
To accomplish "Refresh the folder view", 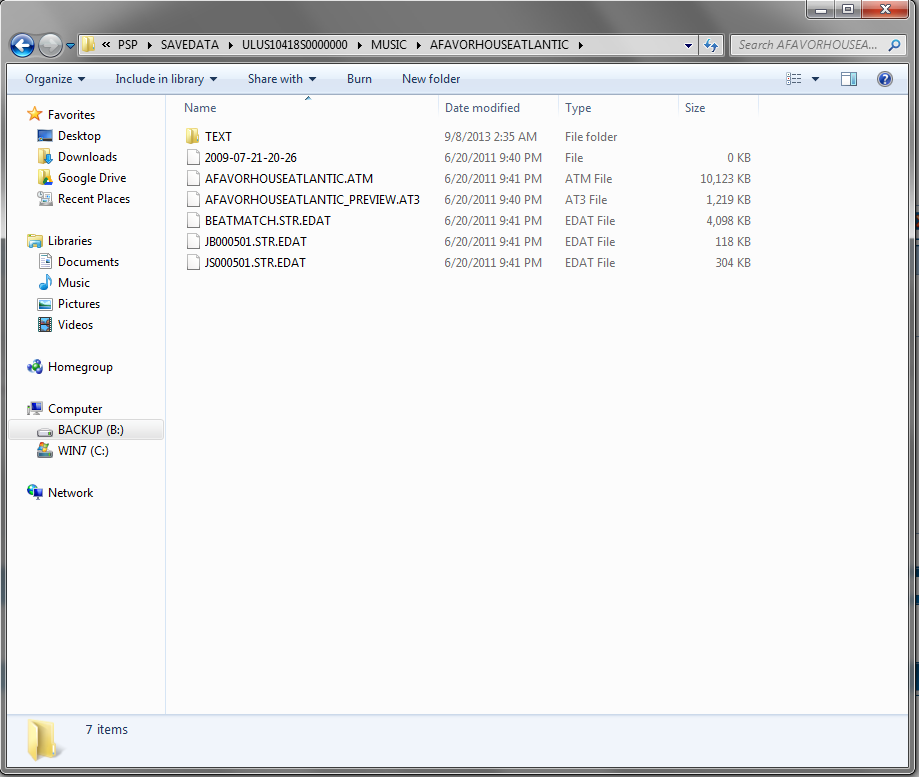I will 711,45.
